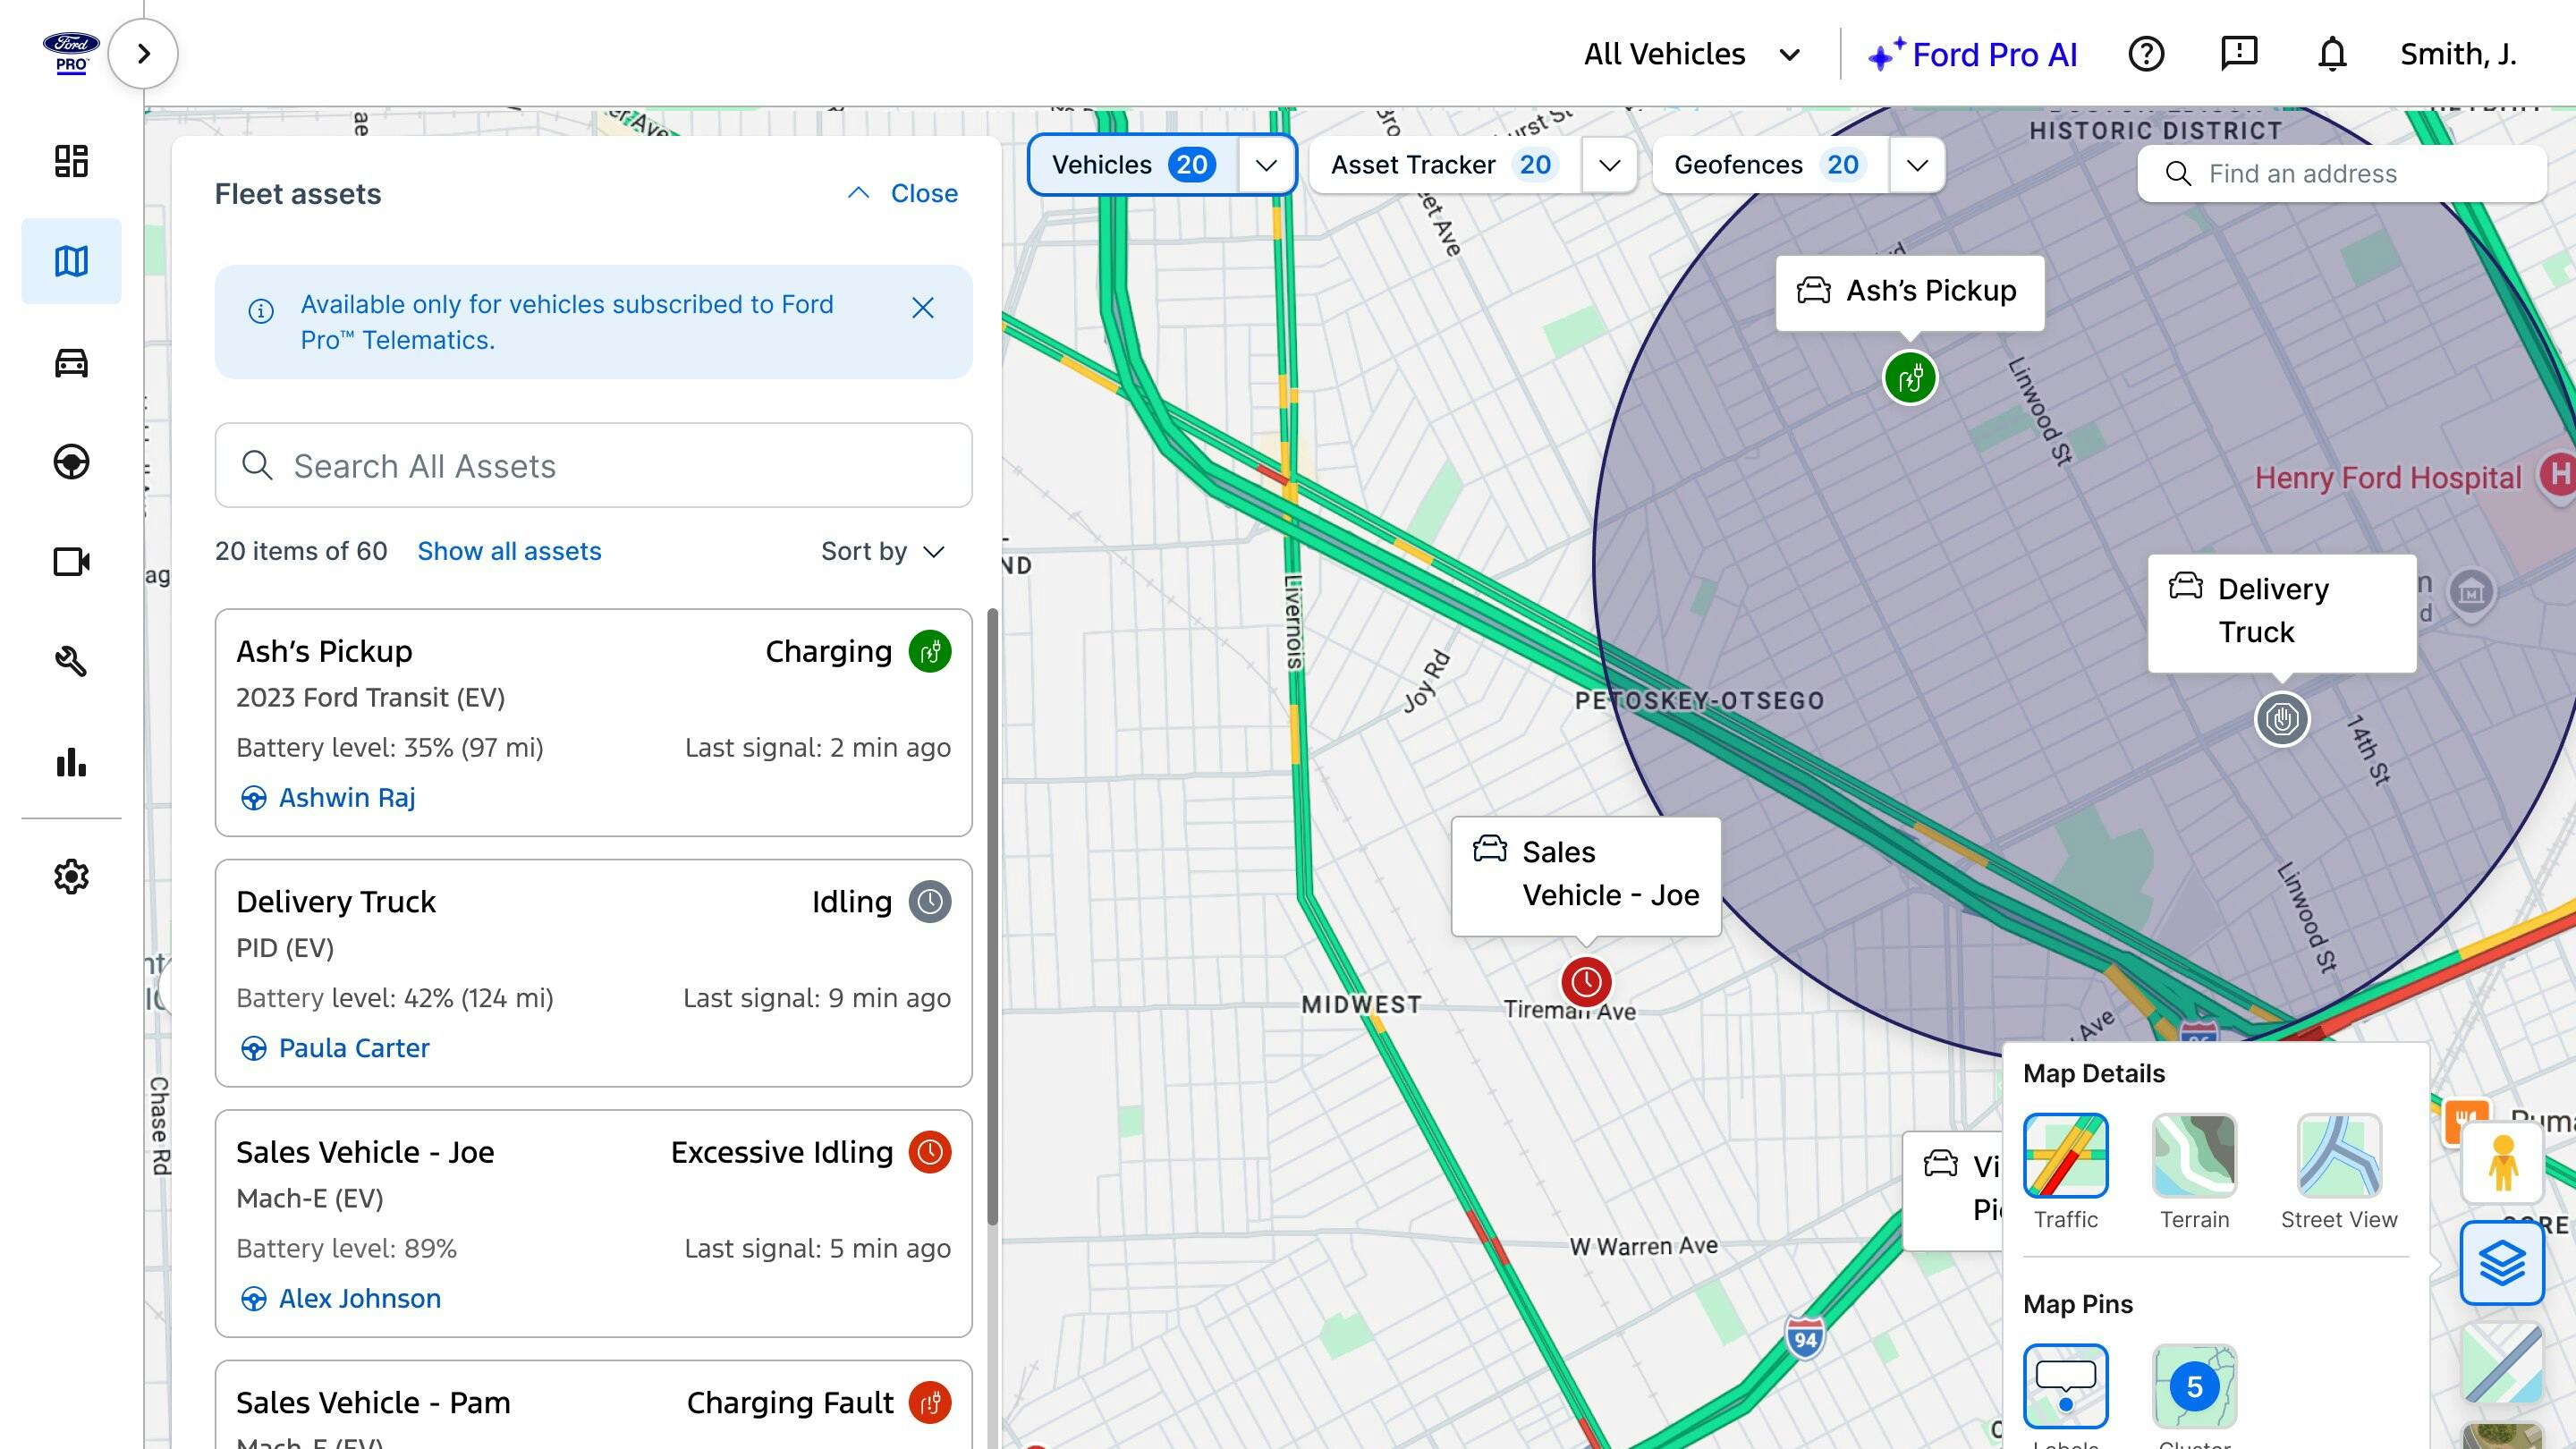The image size is (2576, 1449).
Task: Open the vehicles car icon in sidebar
Action: (x=71, y=362)
